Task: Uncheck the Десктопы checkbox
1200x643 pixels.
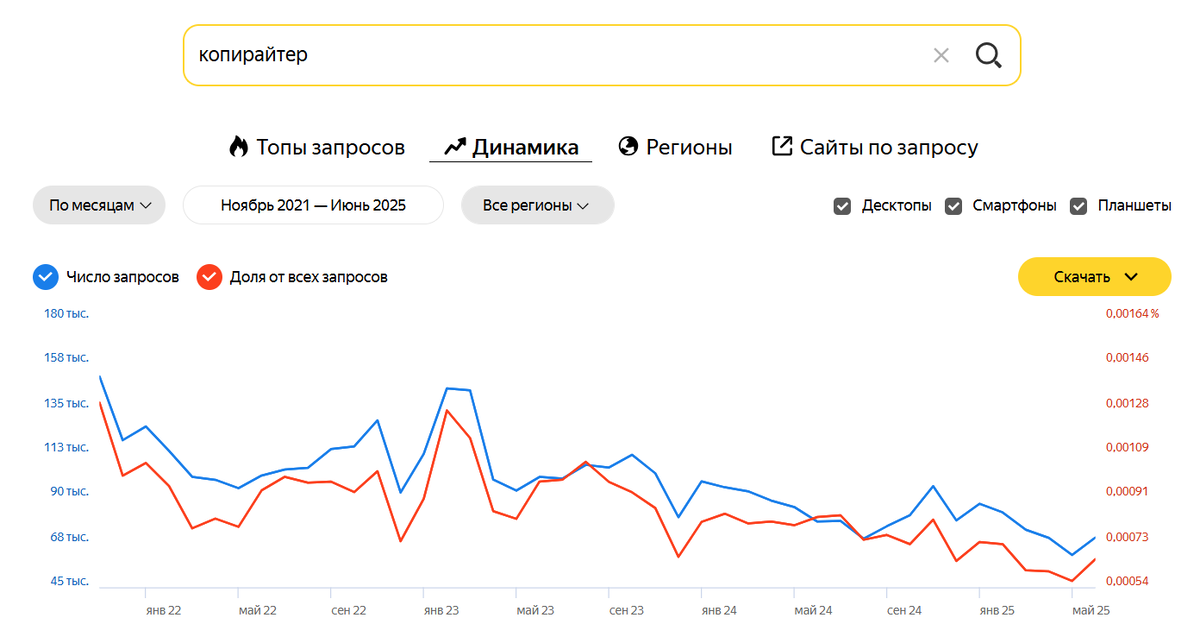Action: [842, 206]
